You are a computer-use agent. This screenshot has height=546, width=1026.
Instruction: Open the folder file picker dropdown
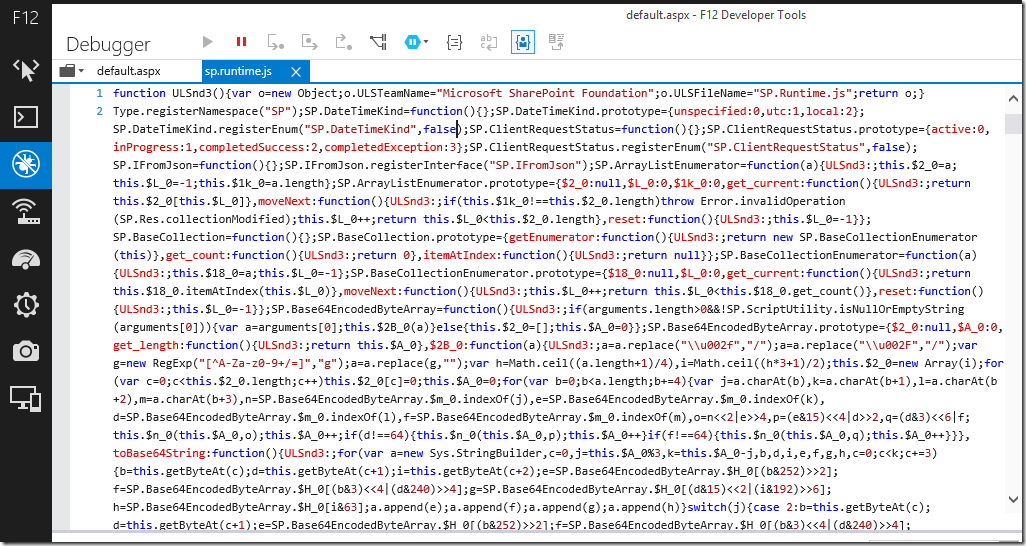[71, 71]
